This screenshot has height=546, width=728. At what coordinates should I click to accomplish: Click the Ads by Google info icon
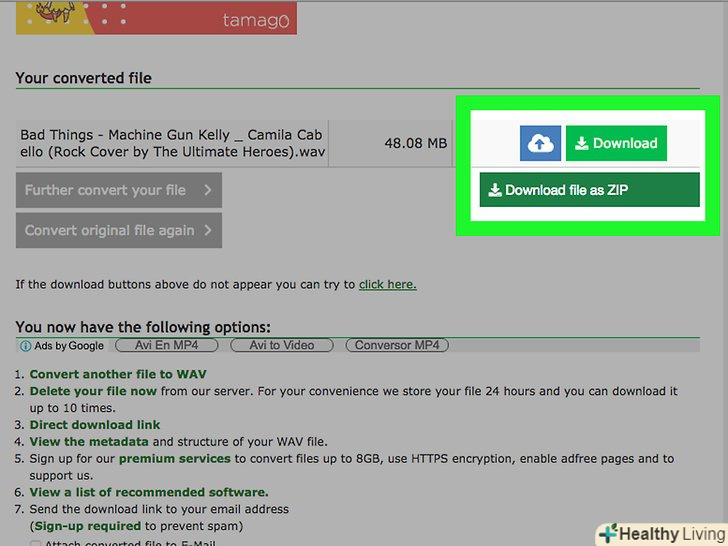pyautogui.click(x=26, y=346)
